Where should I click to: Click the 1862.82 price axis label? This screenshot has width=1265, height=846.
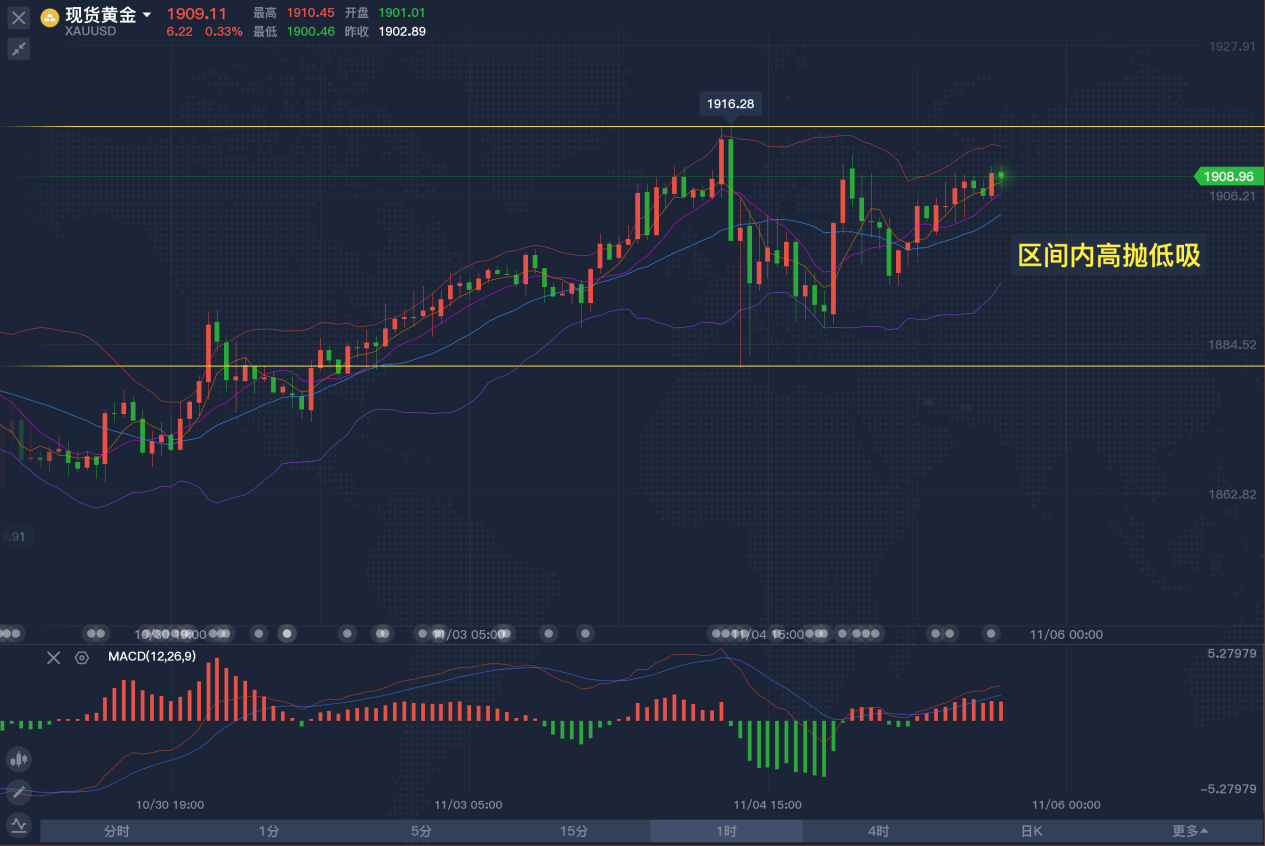click(1231, 494)
